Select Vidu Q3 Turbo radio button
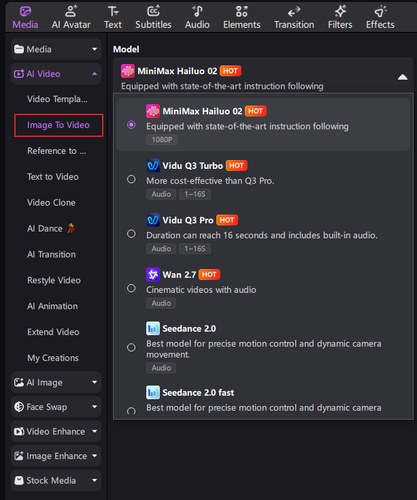The width and height of the screenshot is (417, 500). (x=131, y=179)
